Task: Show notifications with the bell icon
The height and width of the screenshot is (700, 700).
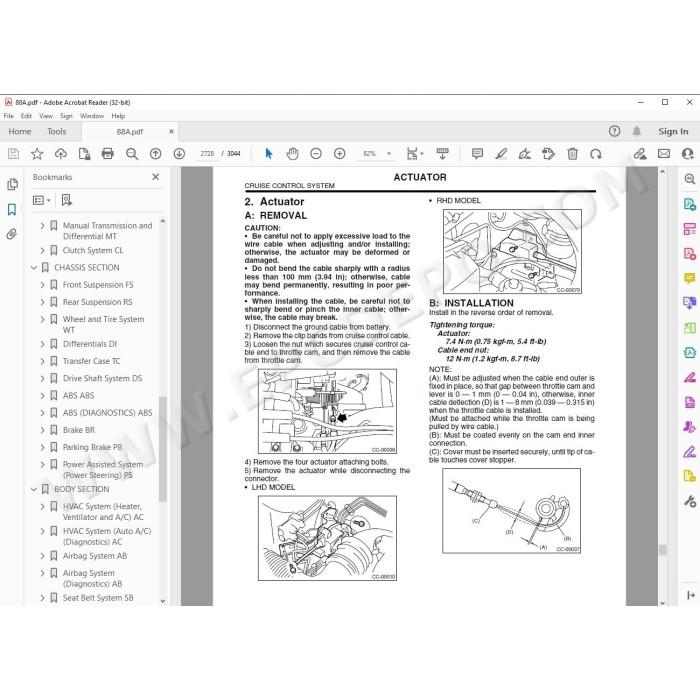Action: click(x=637, y=131)
